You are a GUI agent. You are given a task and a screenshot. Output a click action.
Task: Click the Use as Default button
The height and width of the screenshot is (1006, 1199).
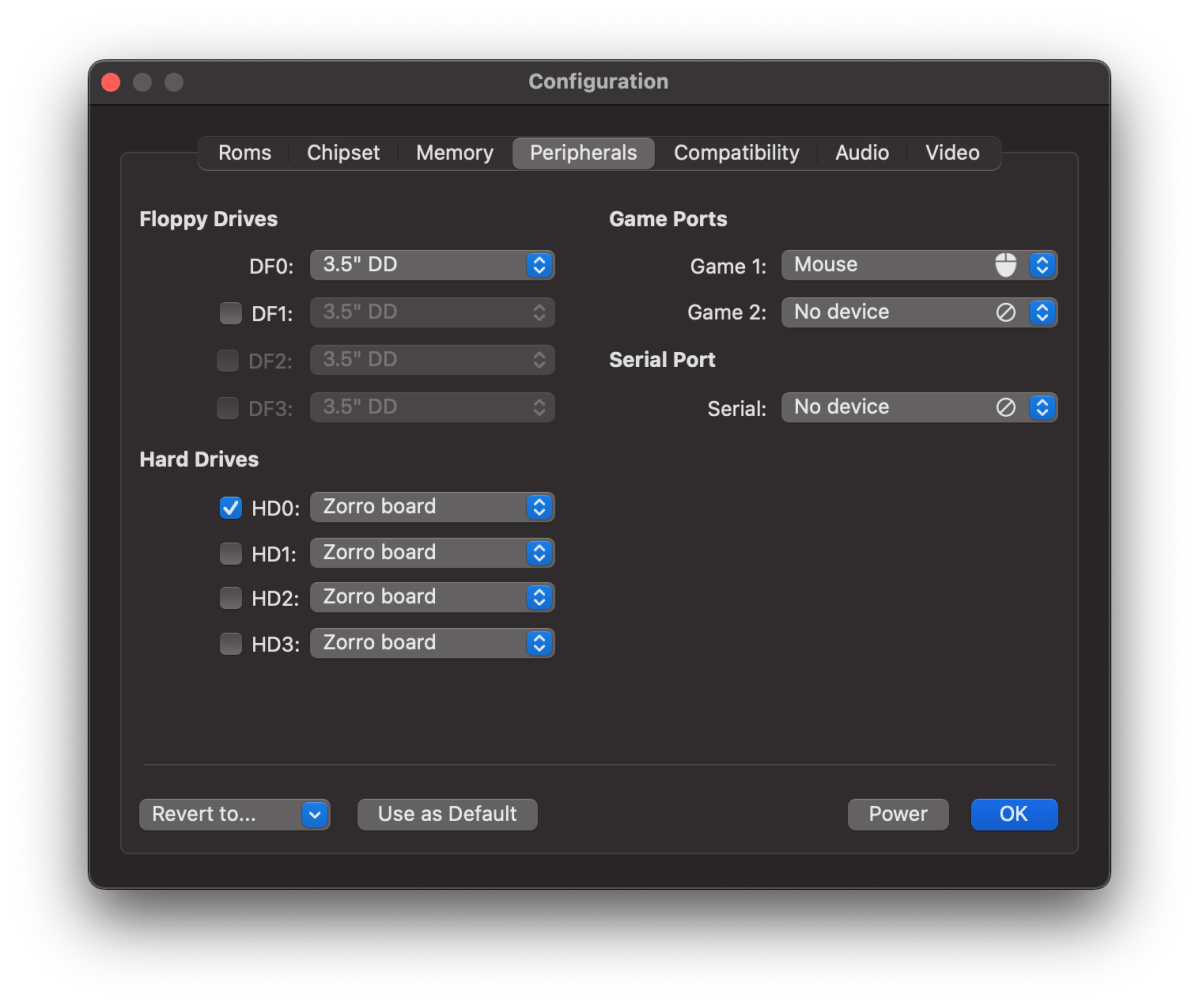447,814
